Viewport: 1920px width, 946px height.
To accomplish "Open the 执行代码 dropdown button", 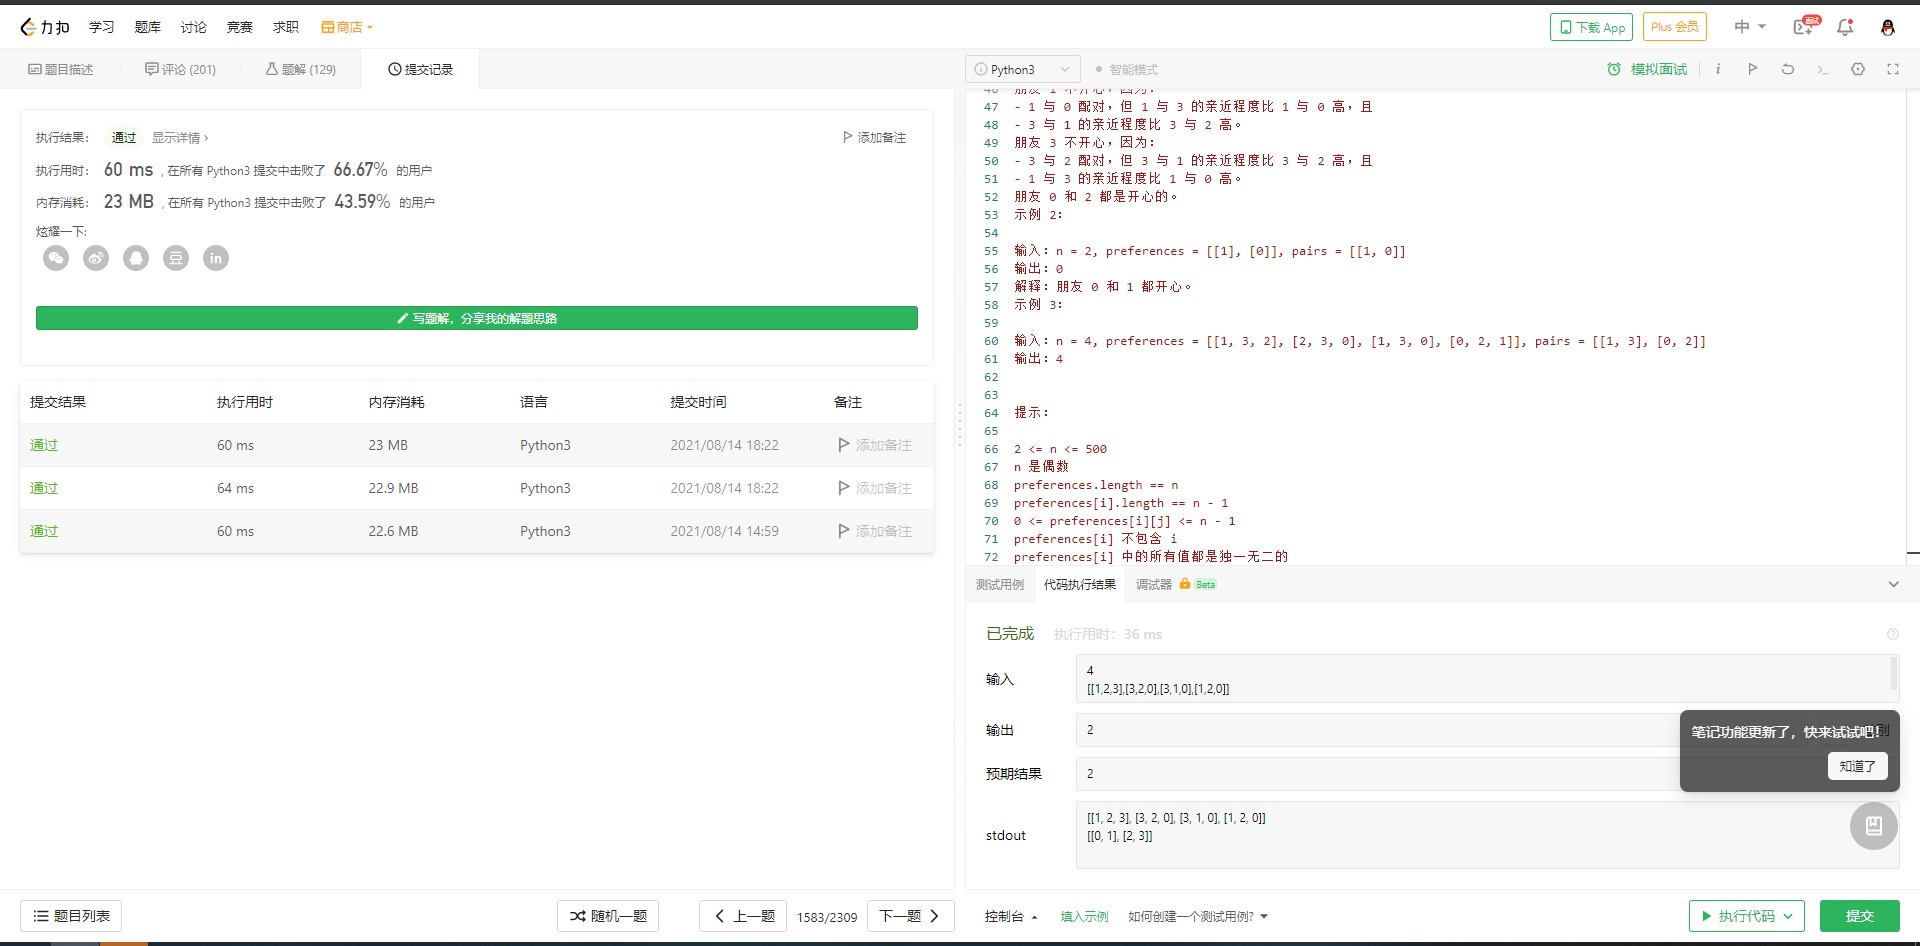I will [x=1747, y=916].
